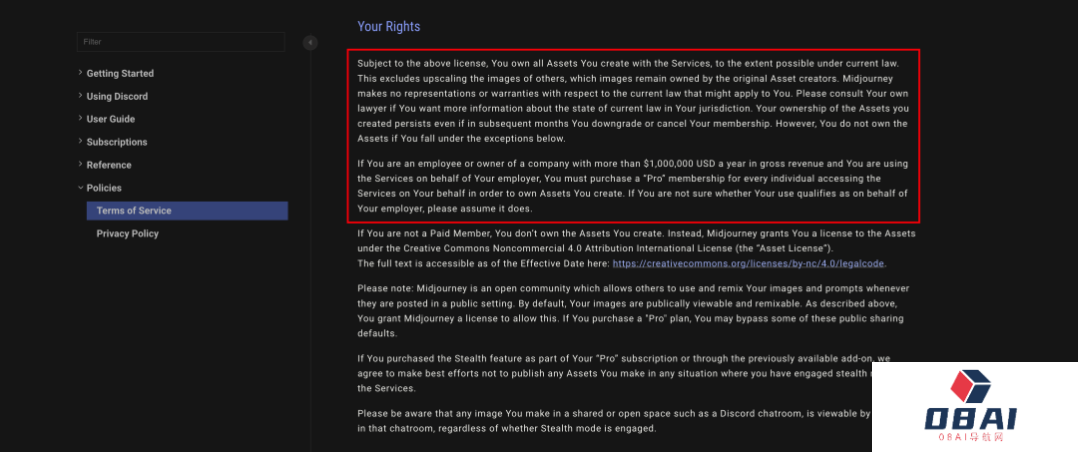Viewport: 1078px width, 452px height.
Task: Open the User Guide section
Action: [111, 120]
